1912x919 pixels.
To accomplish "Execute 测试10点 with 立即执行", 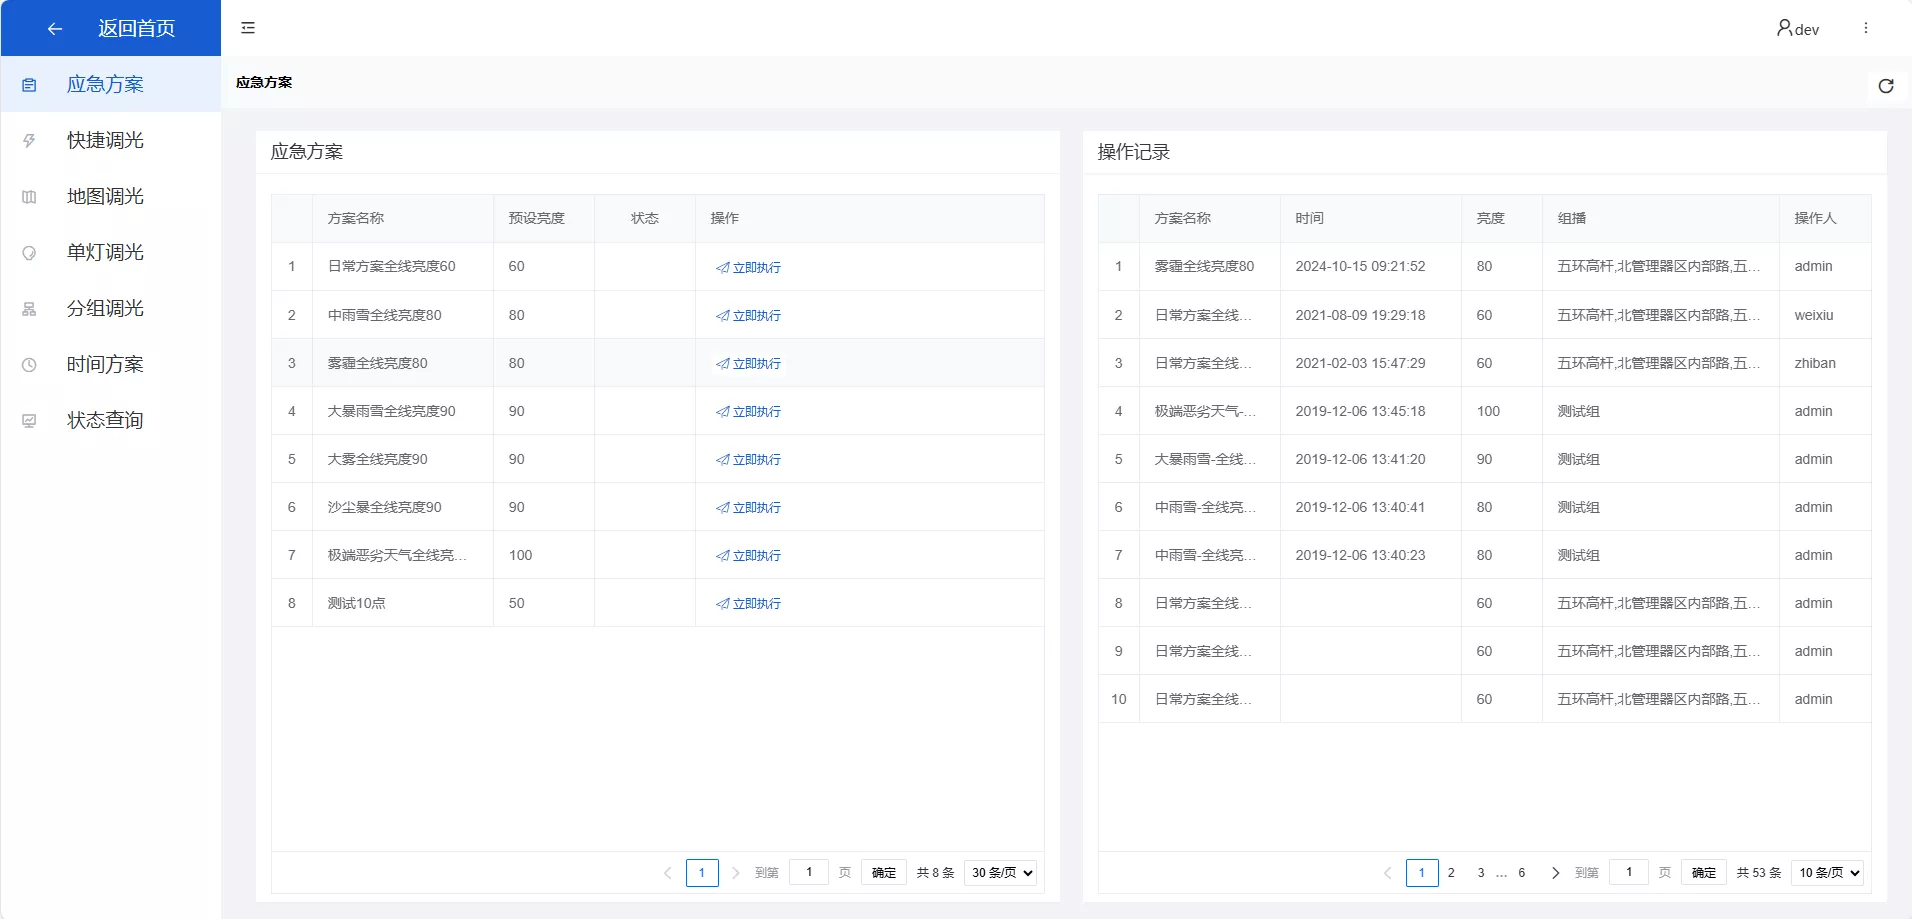I will (x=748, y=603).
